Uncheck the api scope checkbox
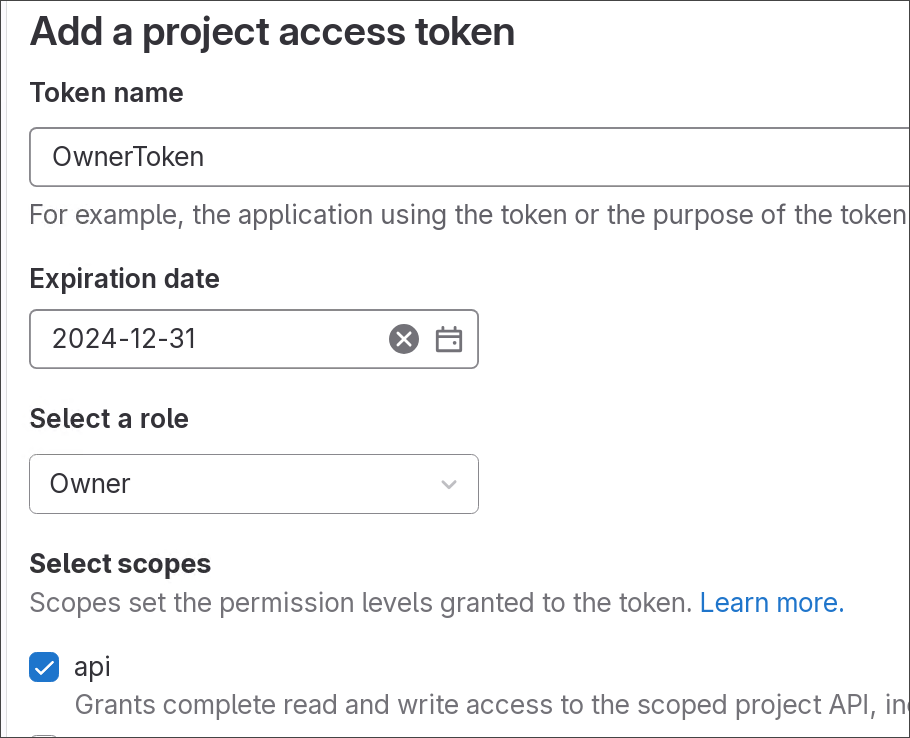Screen dimensions: 910x738 [x=44, y=667]
